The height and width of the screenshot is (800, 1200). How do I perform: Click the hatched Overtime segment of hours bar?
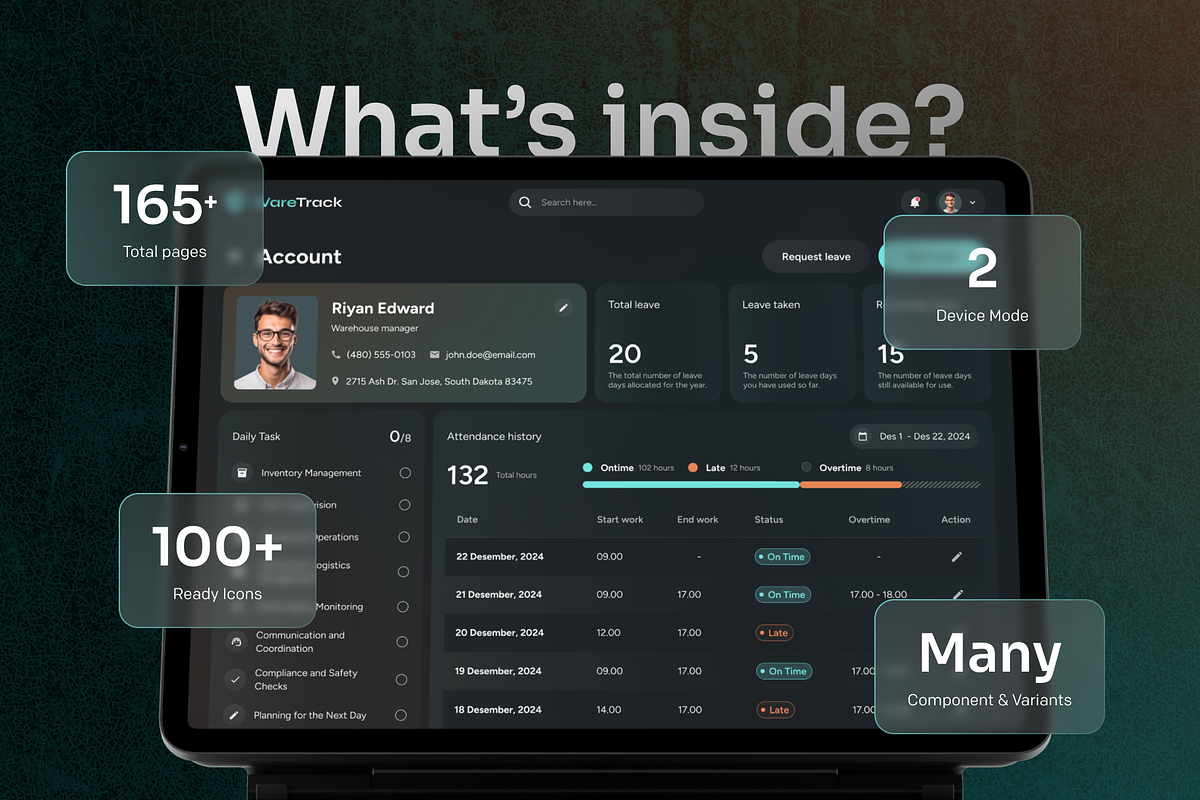tap(940, 485)
